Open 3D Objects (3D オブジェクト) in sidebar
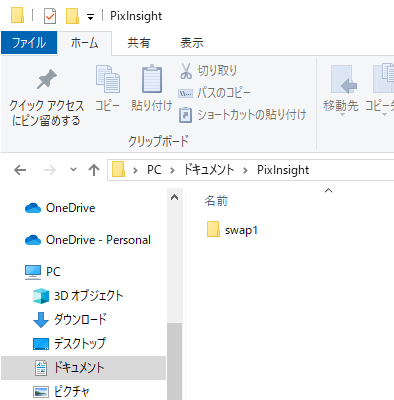Screen dimensions: 394x400 78,296
